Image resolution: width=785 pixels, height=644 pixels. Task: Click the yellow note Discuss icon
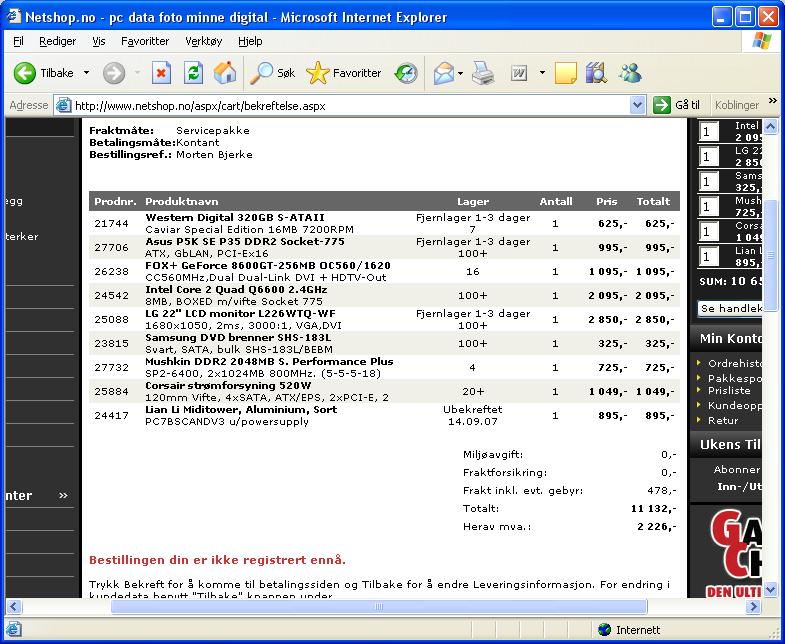coord(566,73)
